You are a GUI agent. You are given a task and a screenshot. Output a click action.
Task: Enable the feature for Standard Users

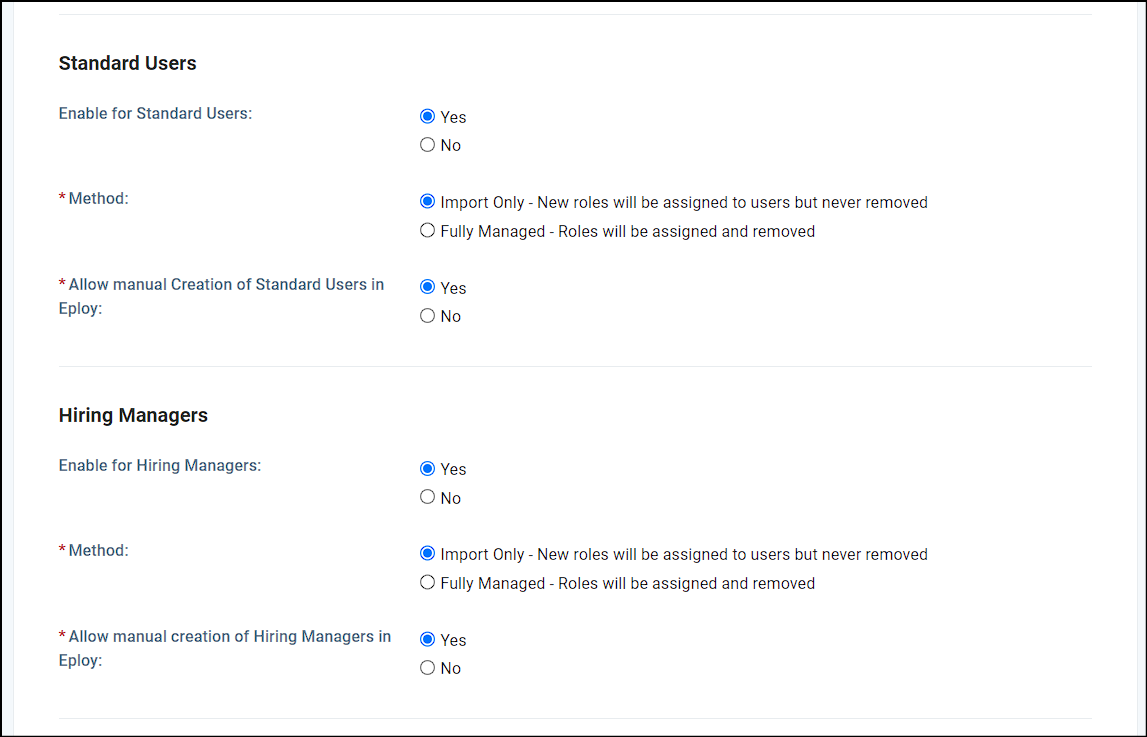[x=428, y=115]
